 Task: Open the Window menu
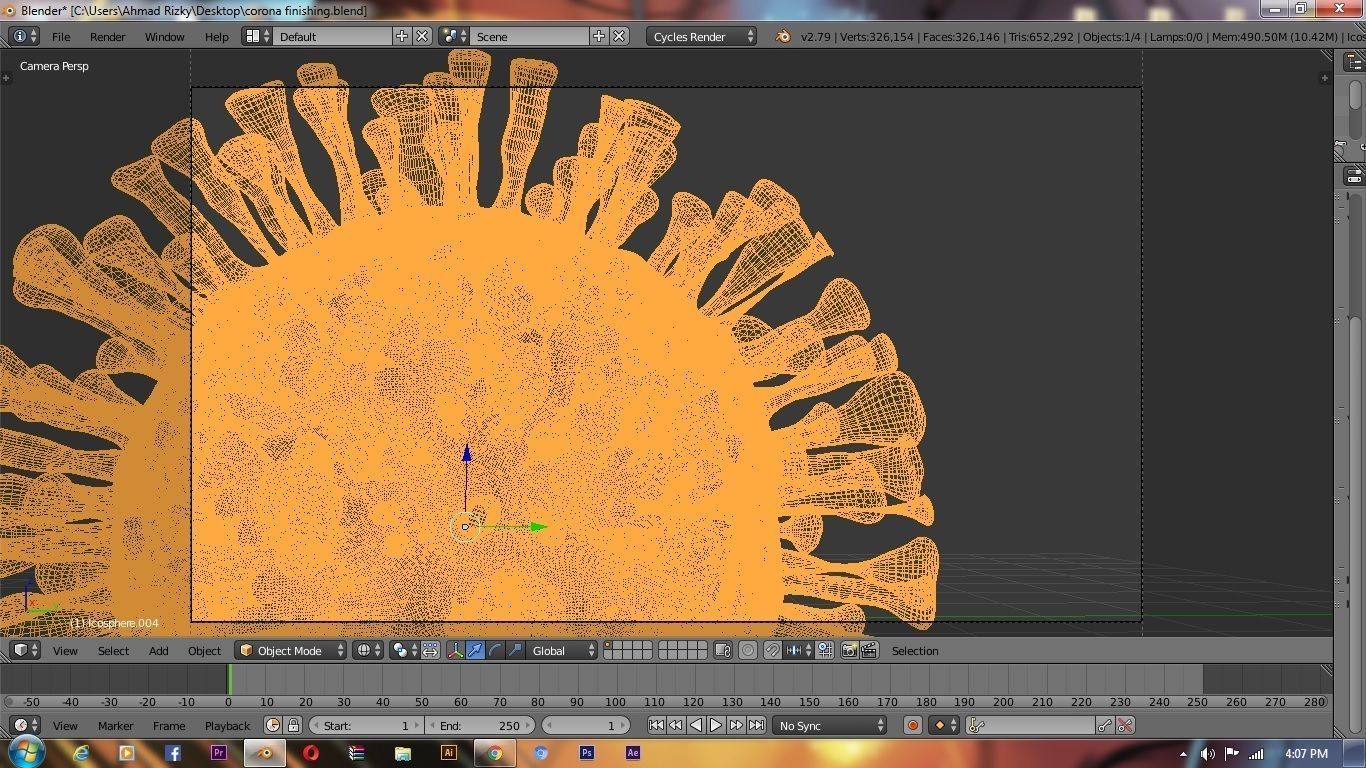tap(165, 36)
